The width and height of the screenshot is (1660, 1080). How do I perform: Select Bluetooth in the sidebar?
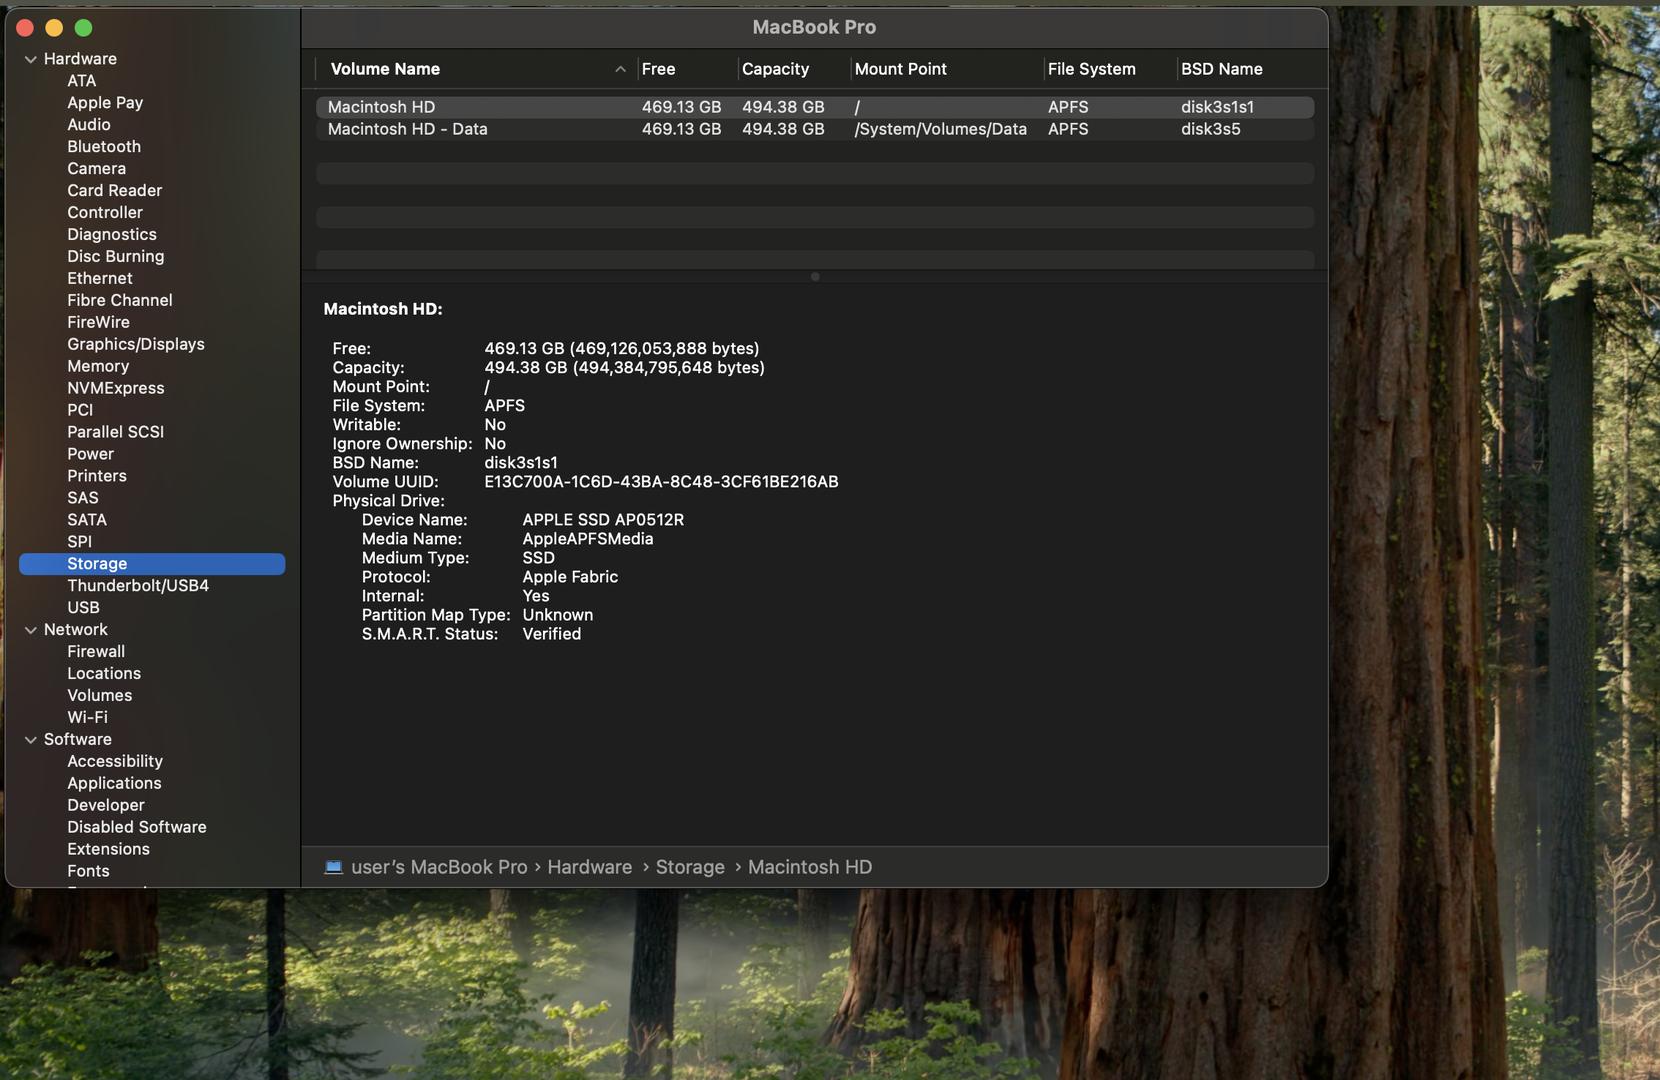coord(104,147)
